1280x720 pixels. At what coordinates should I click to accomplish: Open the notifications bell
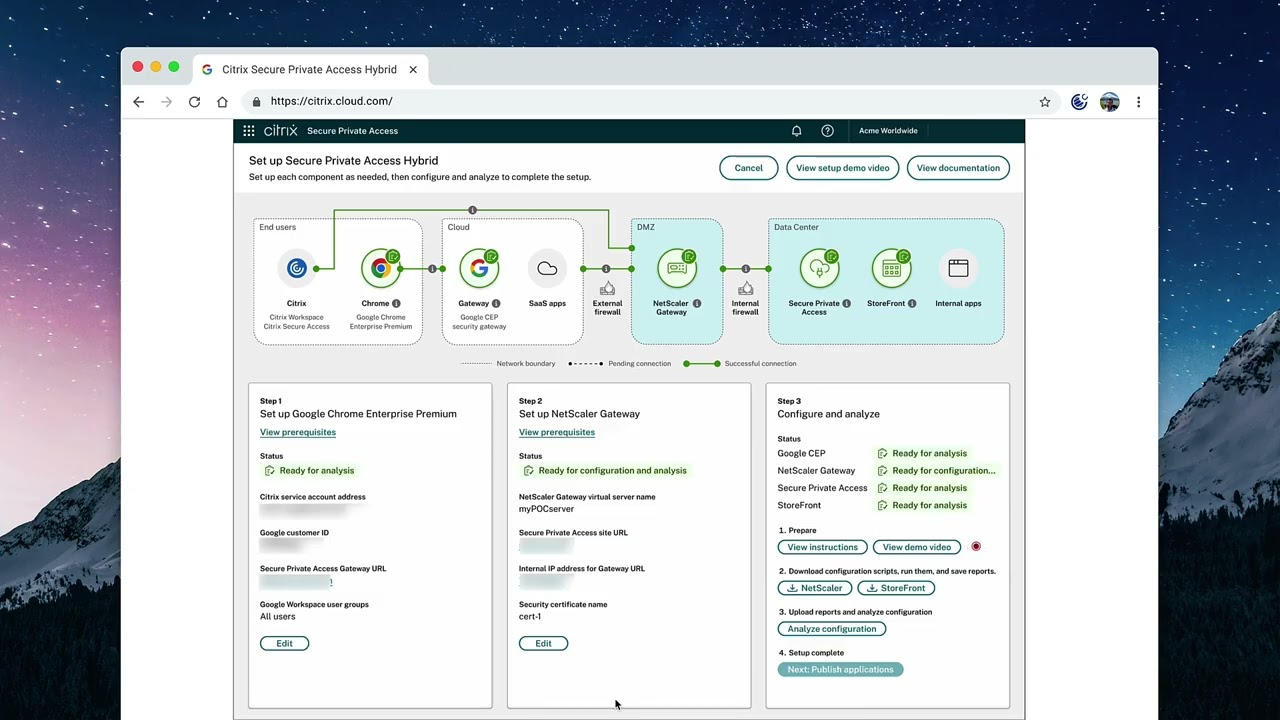point(797,131)
